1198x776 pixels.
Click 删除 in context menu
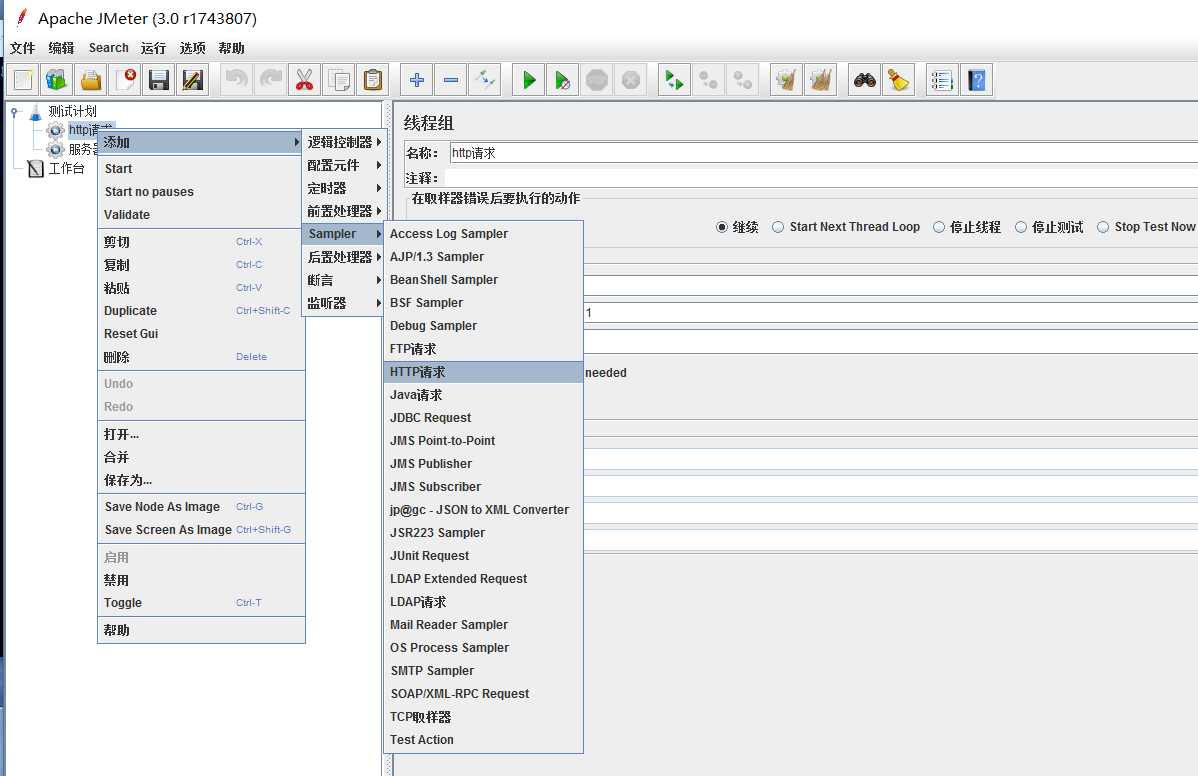click(x=201, y=357)
